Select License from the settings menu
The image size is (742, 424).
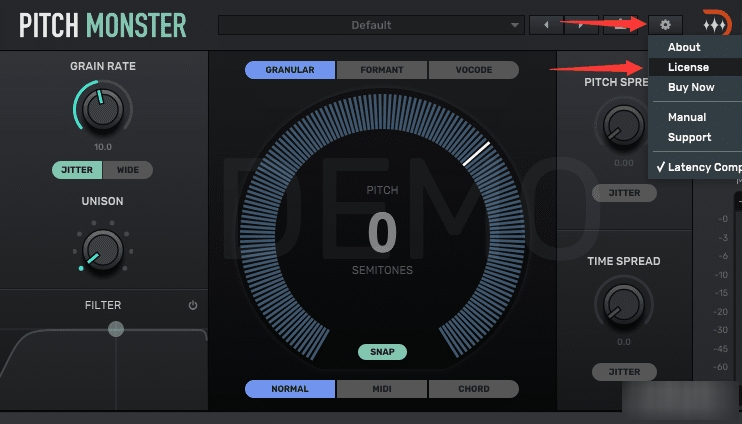688,67
